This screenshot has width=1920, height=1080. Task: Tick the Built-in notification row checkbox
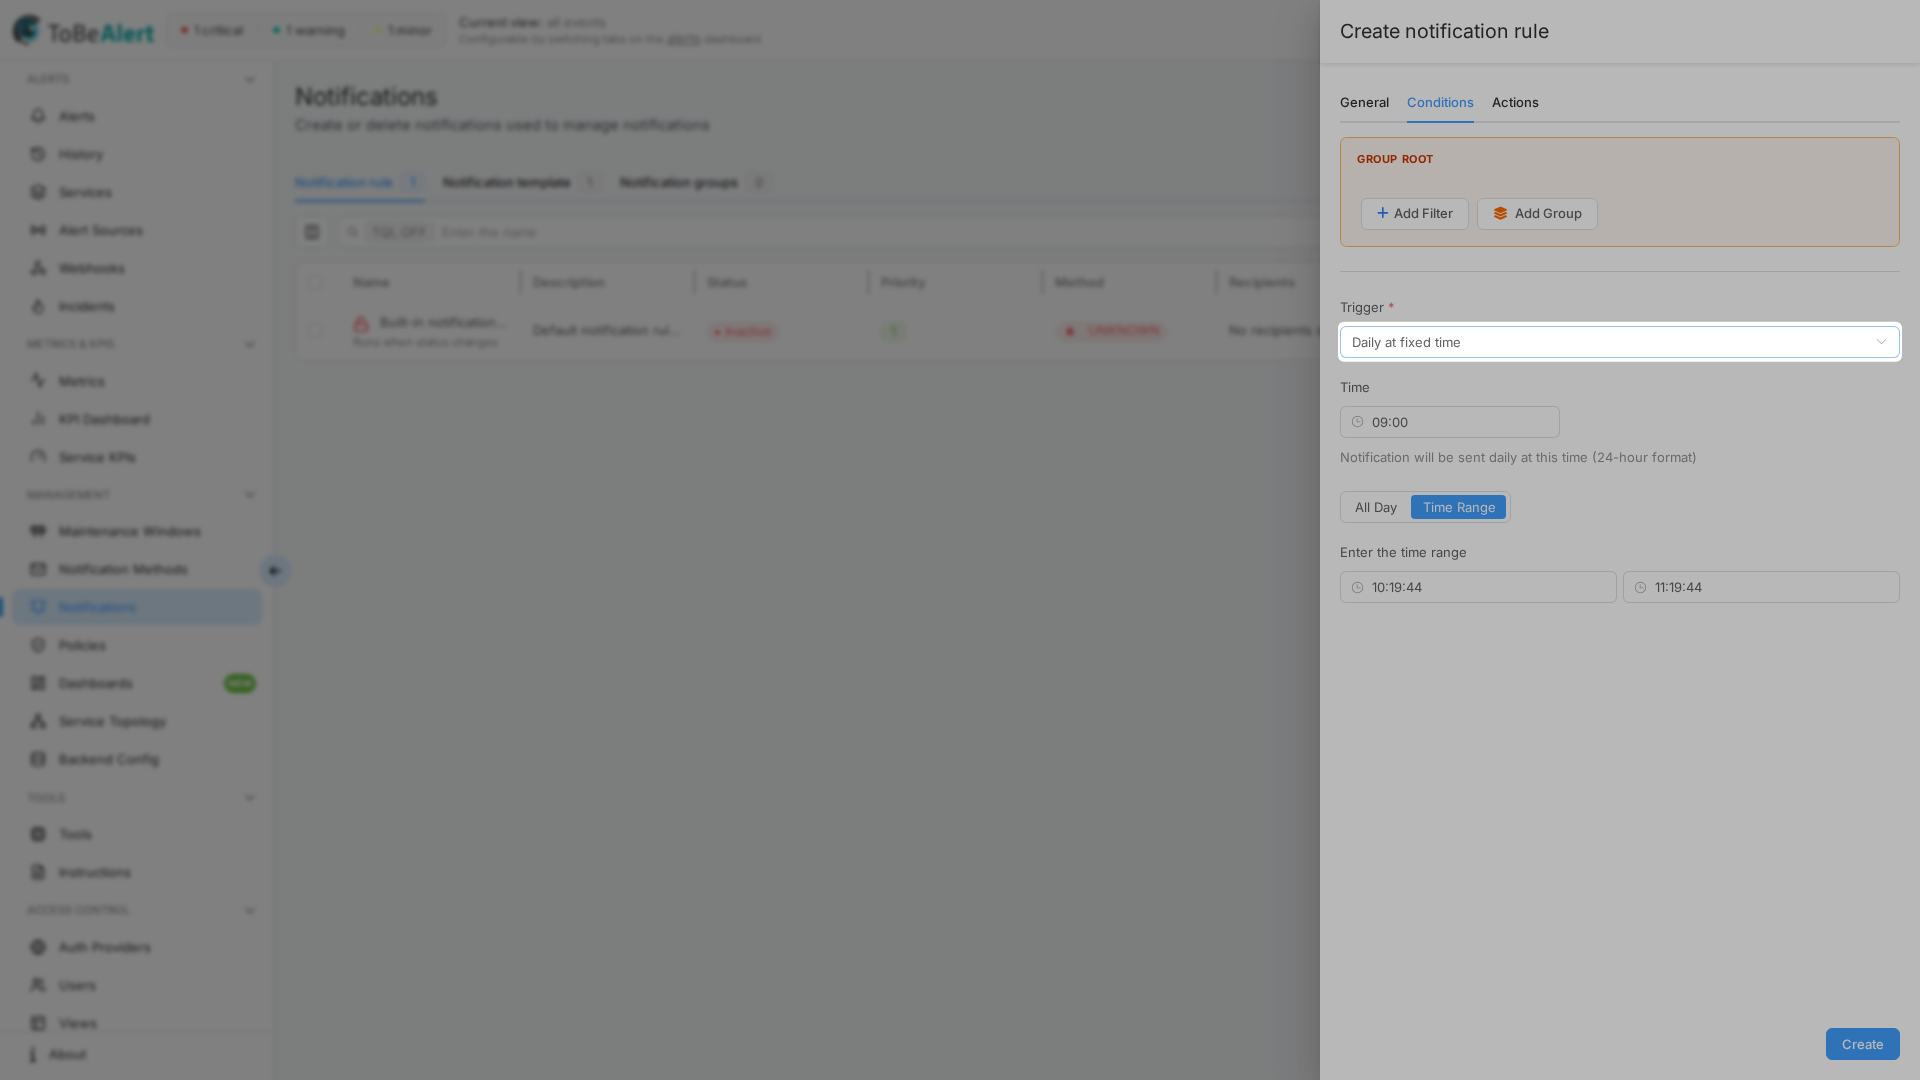click(x=316, y=330)
